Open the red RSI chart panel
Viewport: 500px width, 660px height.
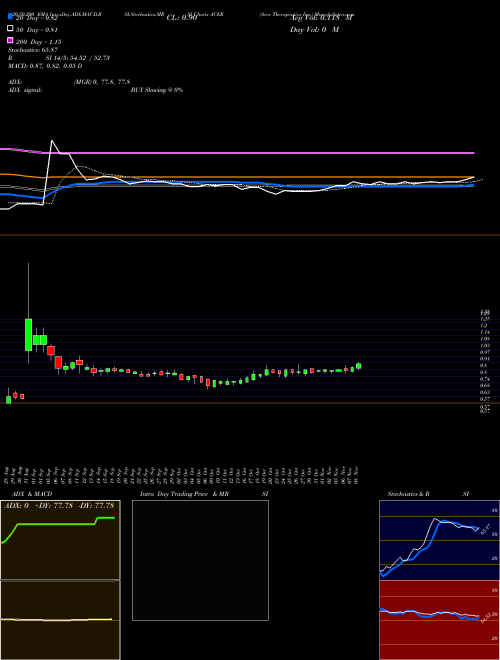tap(439, 620)
